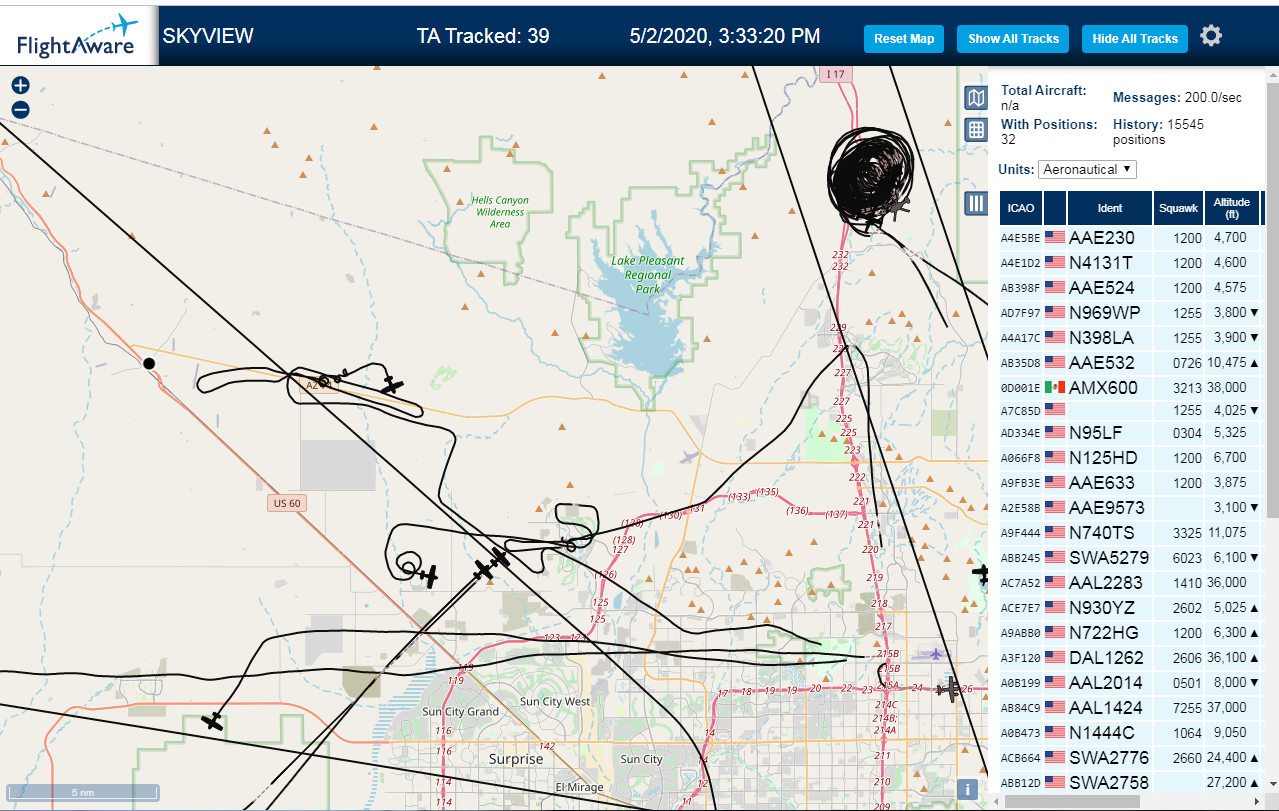Click Reset Map button
The height and width of the screenshot is (811, 1279).
point(904,39)
